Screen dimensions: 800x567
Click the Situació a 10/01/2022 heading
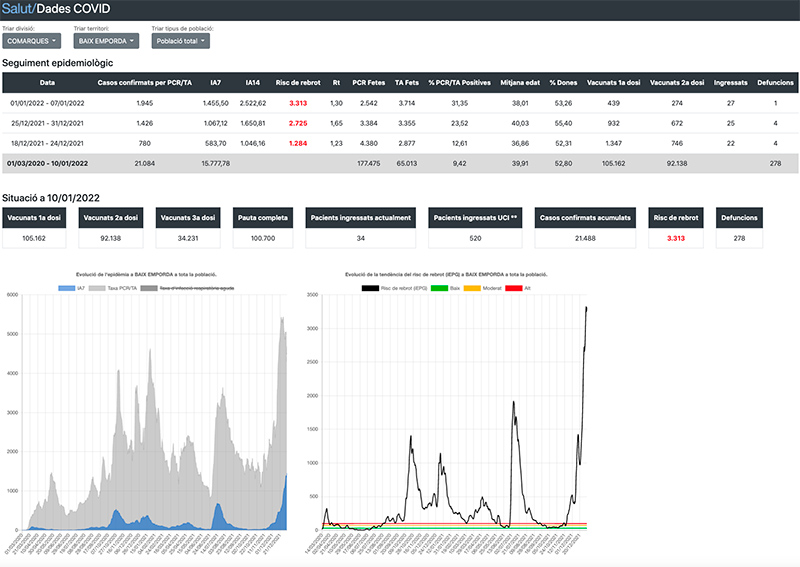pyautogui.click(x=51, y=198)
